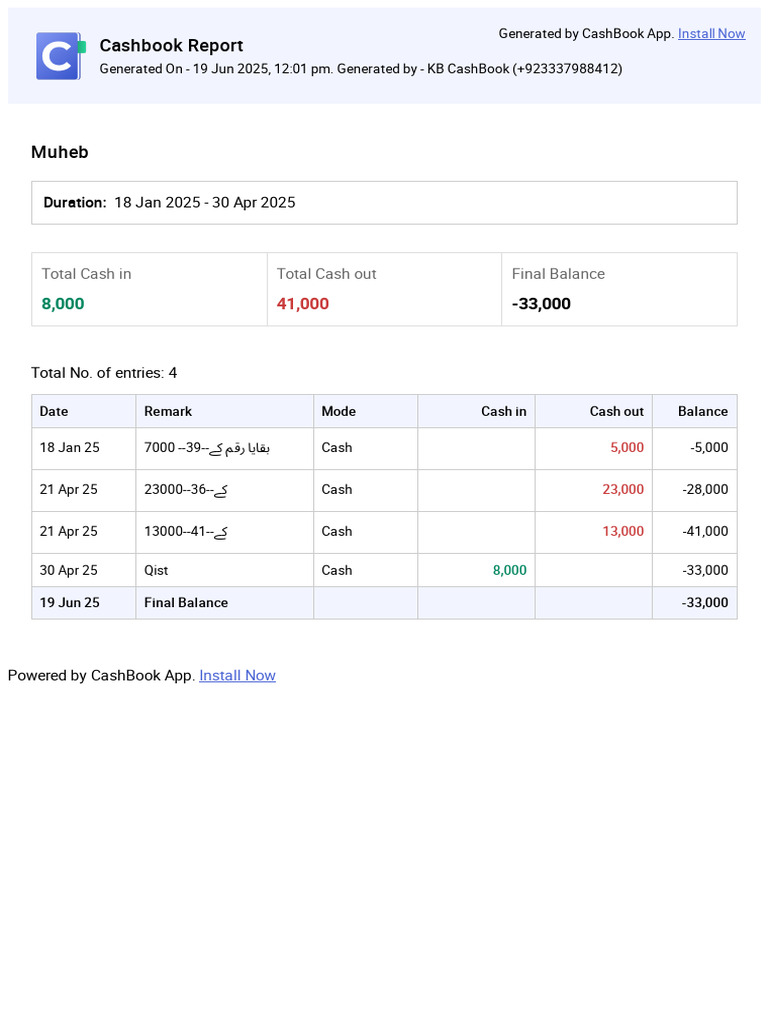Image resolution: width=768 pixels, height=1024 pixels.
Task: Click the Final Balance summary value -33,000
Action: coord(541,304)
